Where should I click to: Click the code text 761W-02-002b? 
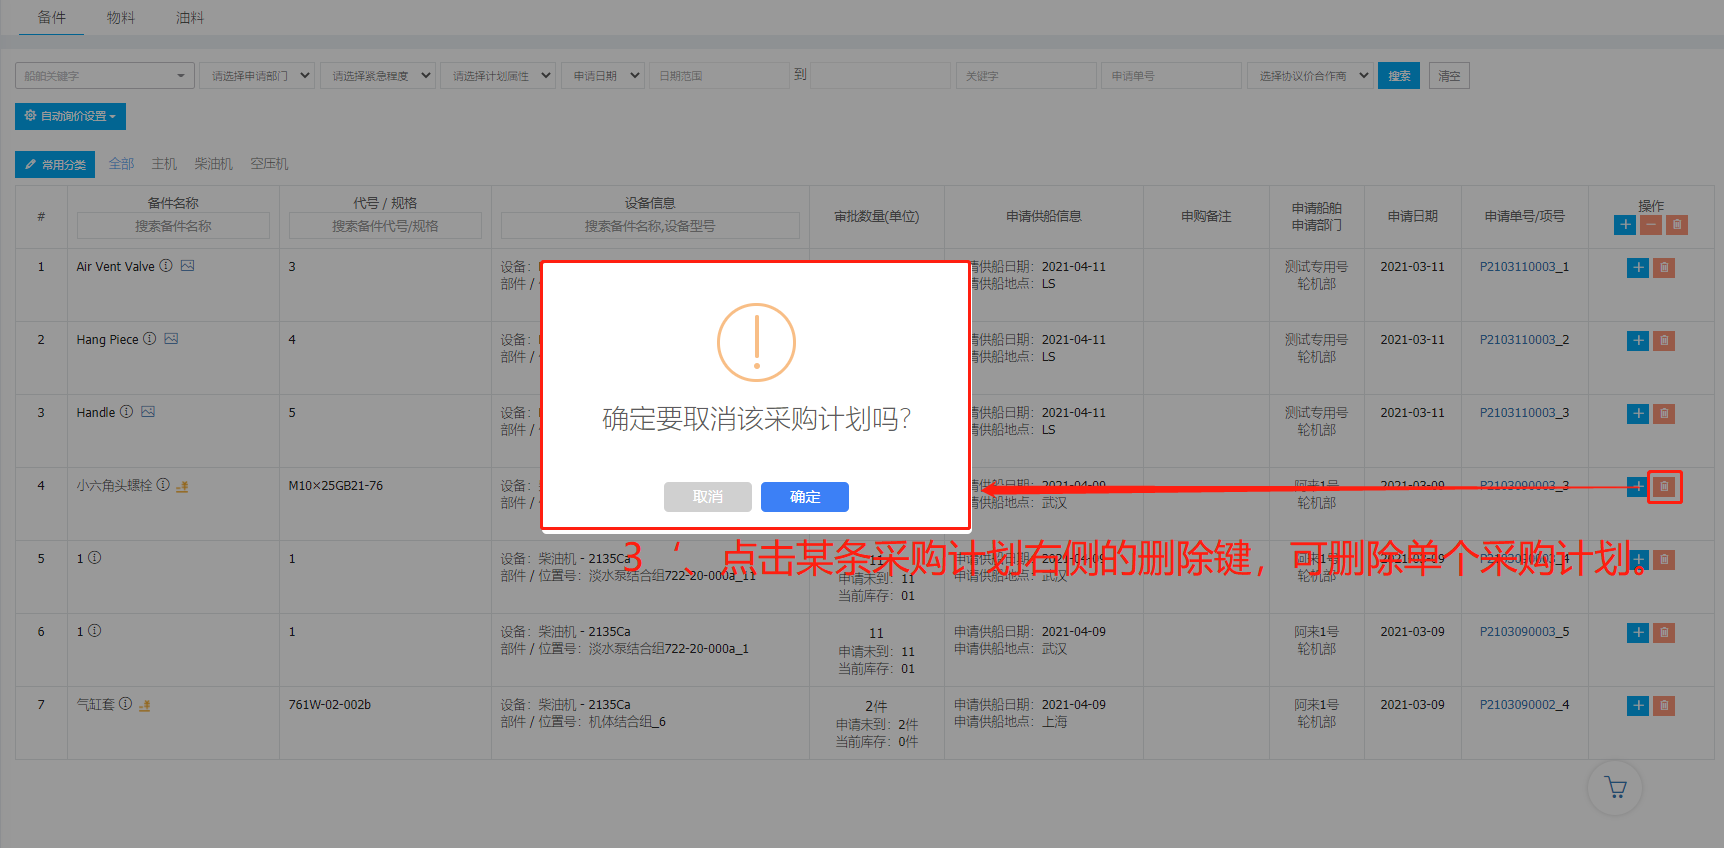click(330, 705)
